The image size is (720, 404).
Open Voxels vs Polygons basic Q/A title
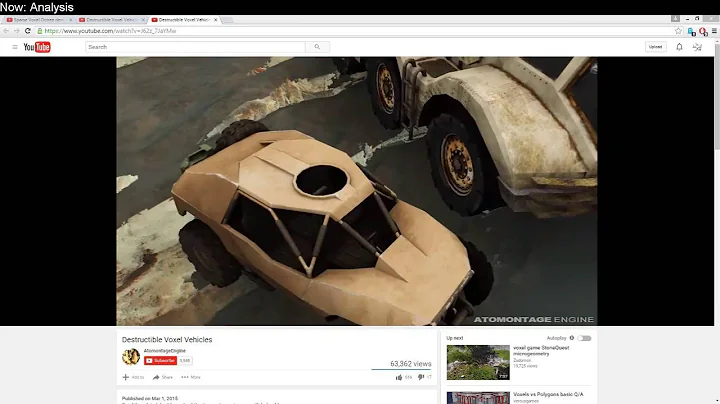click(548, 394)
